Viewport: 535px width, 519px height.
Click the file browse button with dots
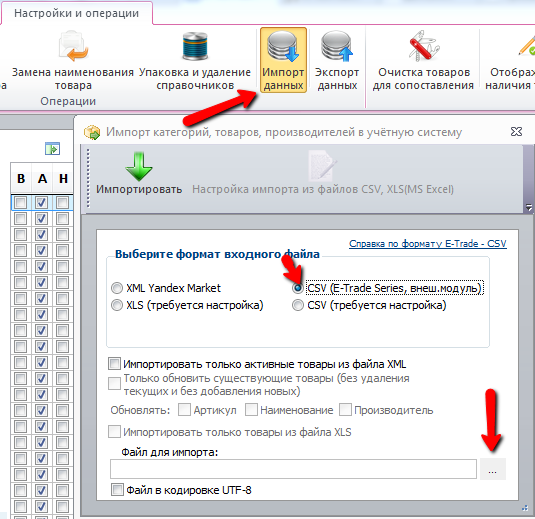click(x=493, y=469)
